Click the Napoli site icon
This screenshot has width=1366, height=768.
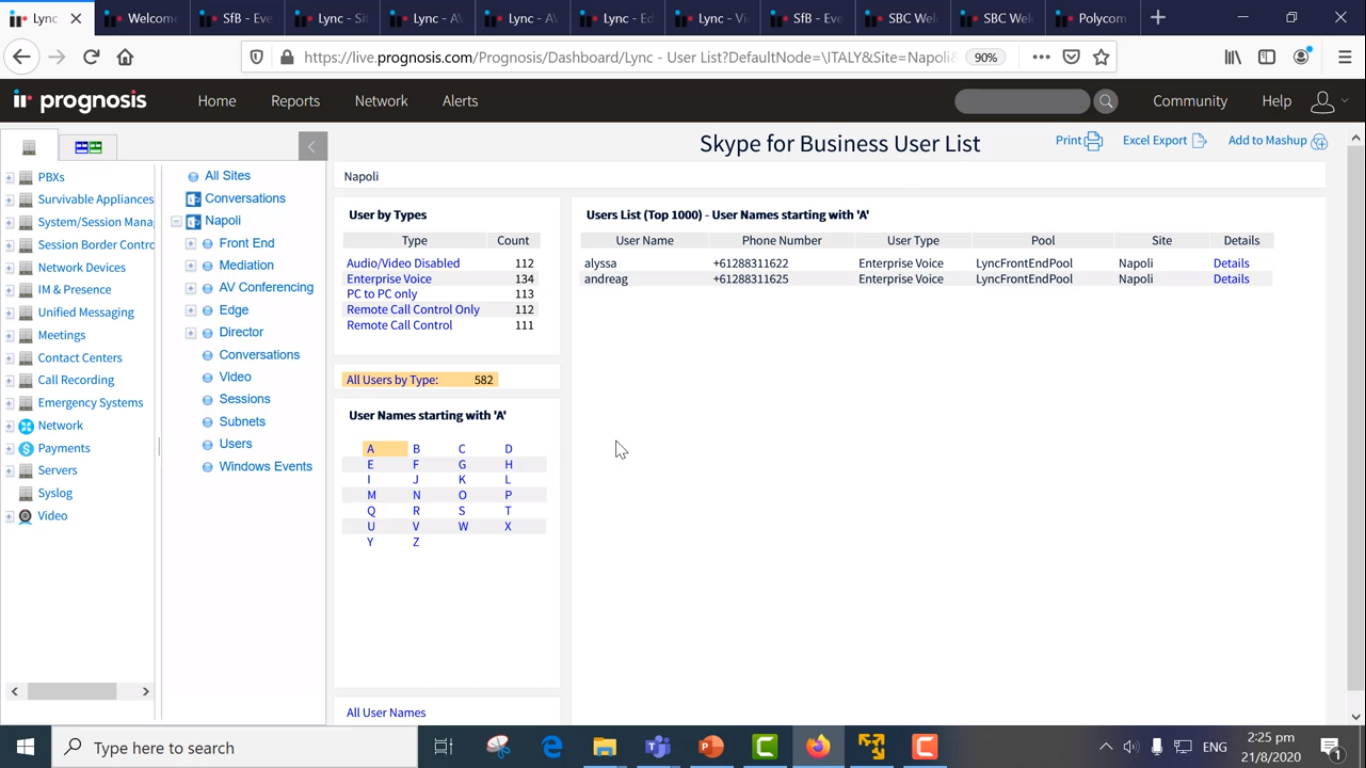(x=194, y=221)
